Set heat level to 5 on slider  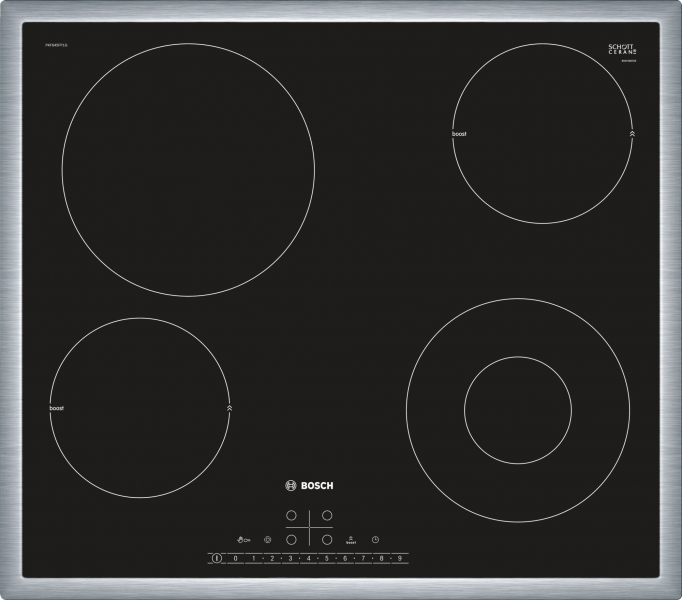tap(326, 558)
